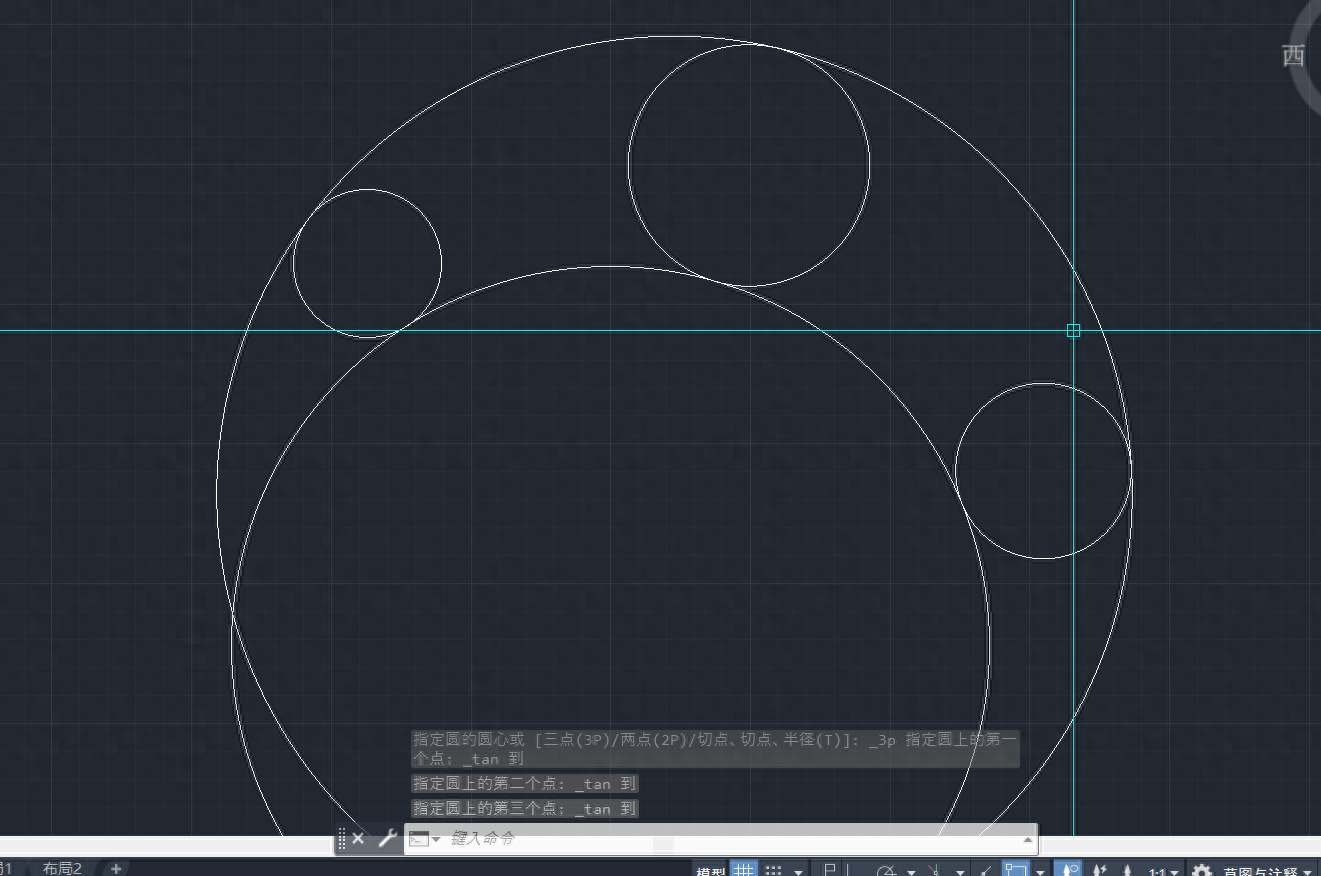Switch to the 布局2 layout tab
This screenshot has width=1321, height=876.
point(62,868)
